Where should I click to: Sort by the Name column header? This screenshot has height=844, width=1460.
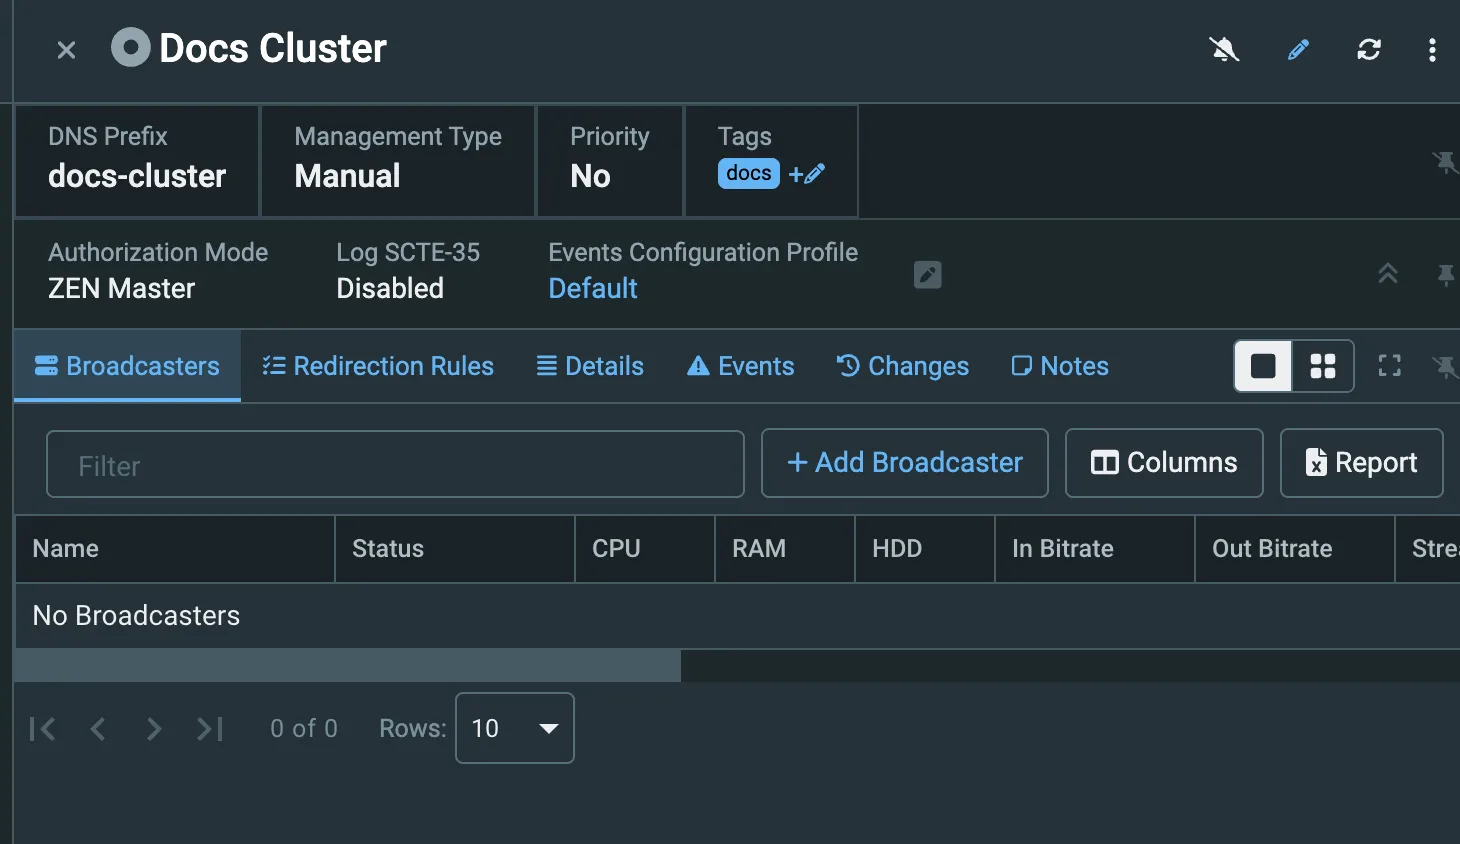click(175, 549)
